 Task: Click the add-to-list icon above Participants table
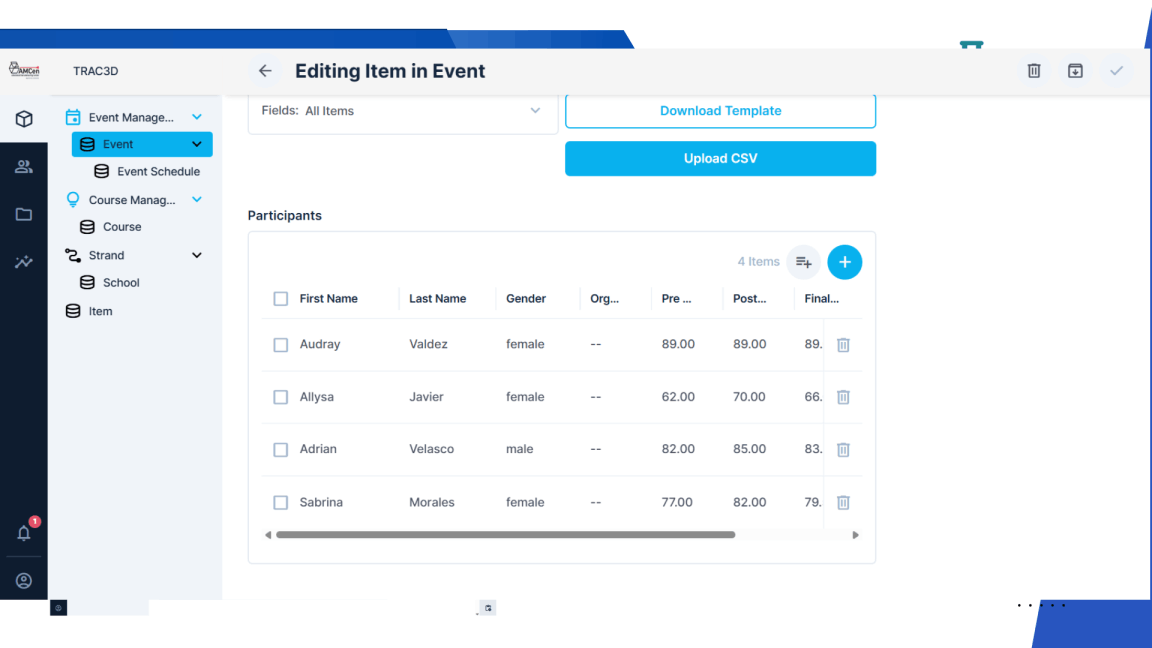tap(804, 261)
